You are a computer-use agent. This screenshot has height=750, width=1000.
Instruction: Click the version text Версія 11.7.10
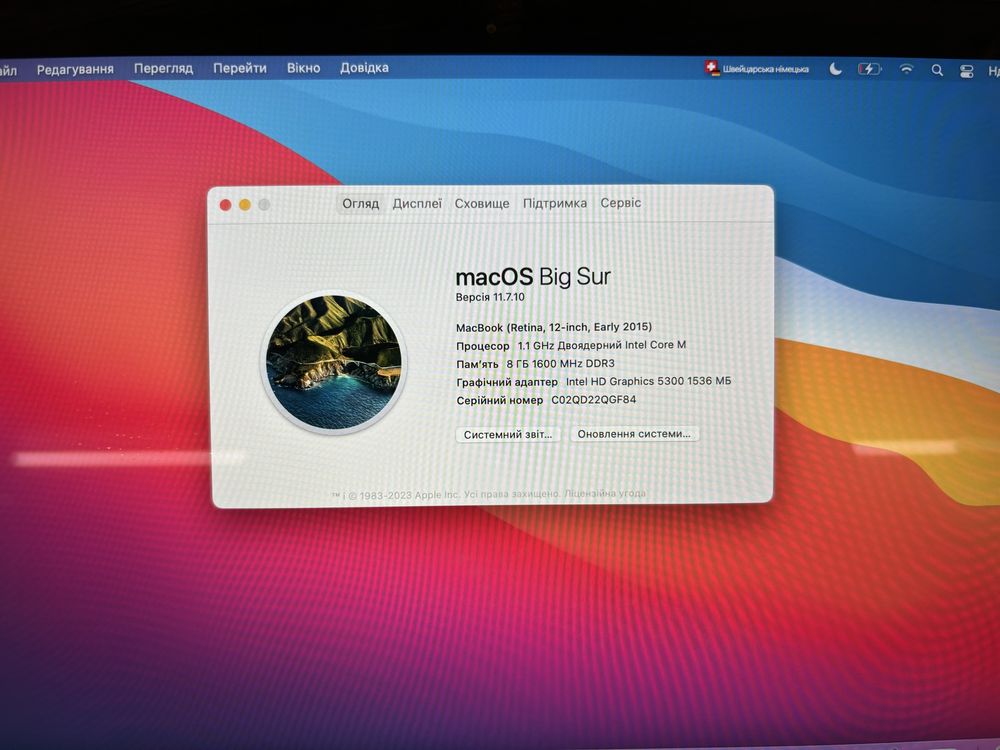pos(490,297)
